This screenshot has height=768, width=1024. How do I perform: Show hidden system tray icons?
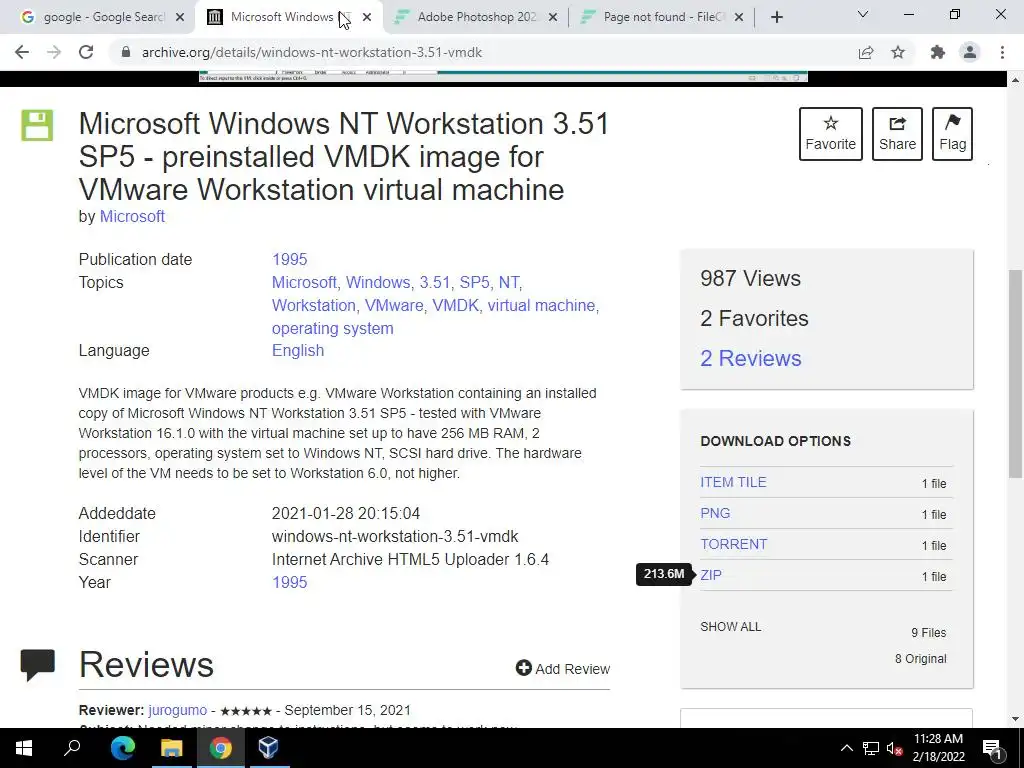pyautogui.click(x=846, y=748)
